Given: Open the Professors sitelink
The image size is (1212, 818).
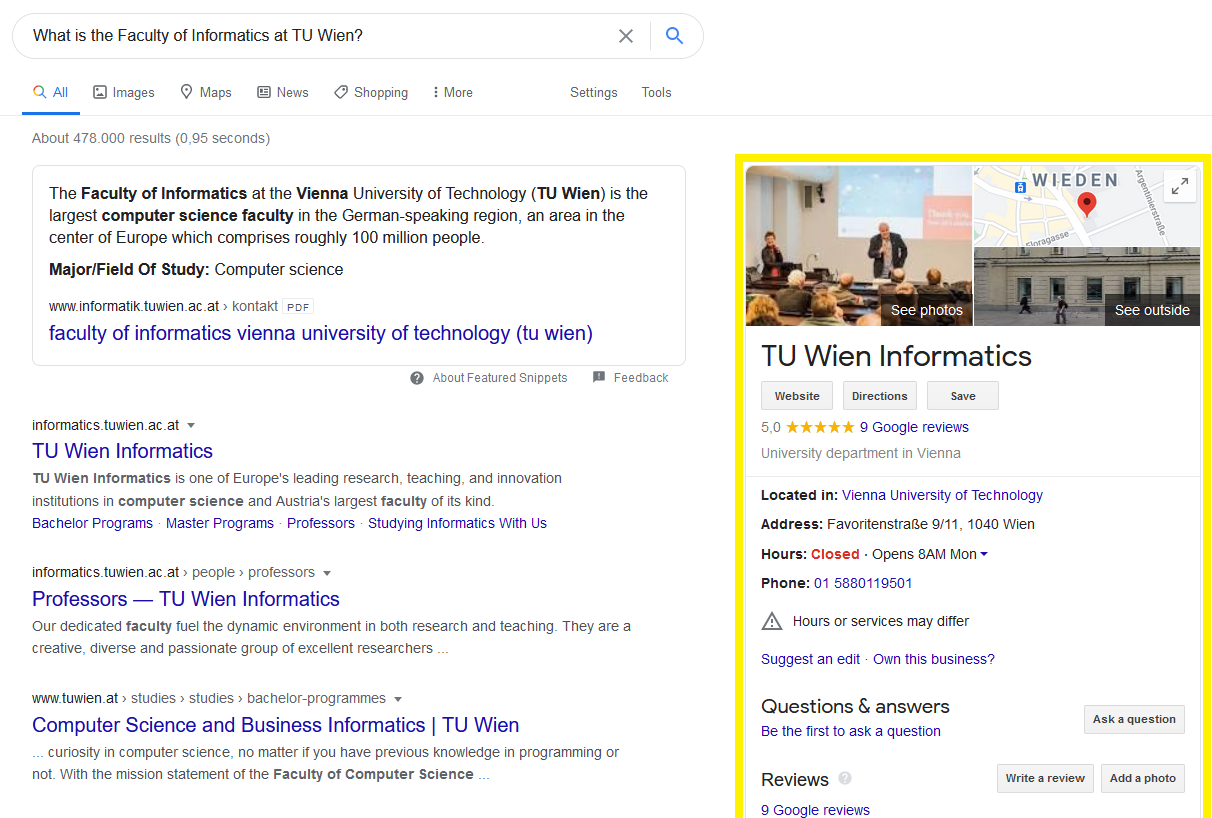Looking at the screenshot, I should (321, 523).
